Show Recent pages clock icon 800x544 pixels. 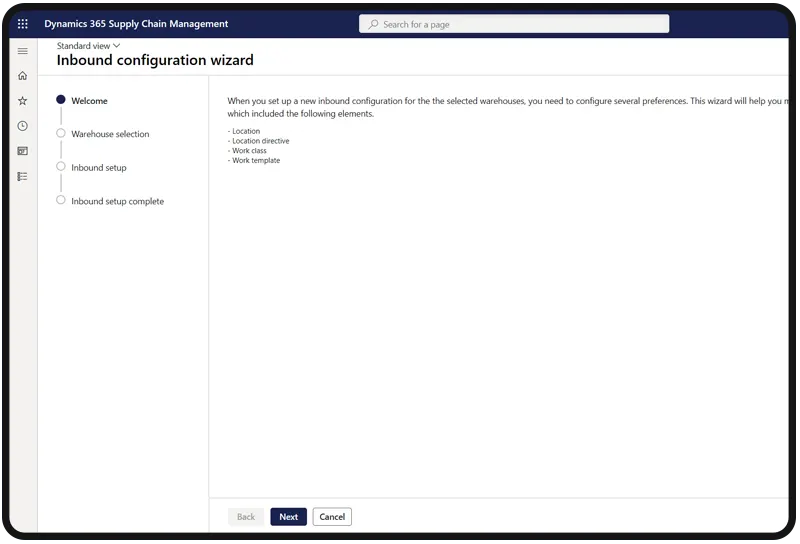[x=23, y=126]
